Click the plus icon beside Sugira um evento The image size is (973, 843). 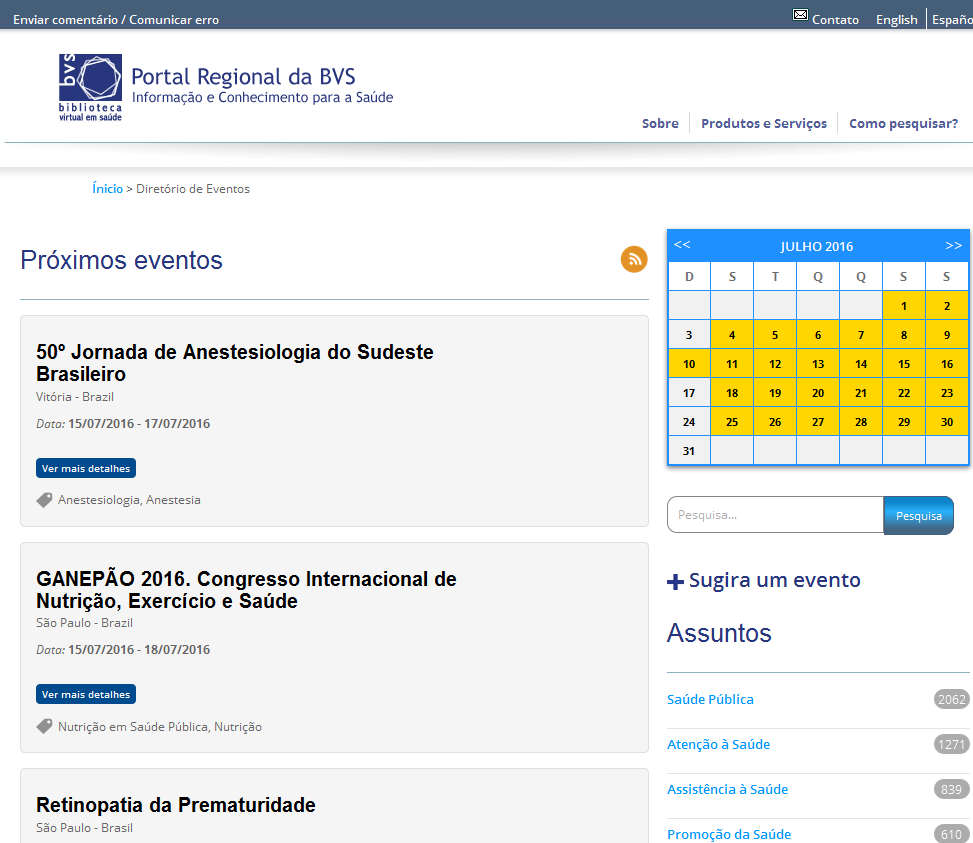click(x=675, y=581)
